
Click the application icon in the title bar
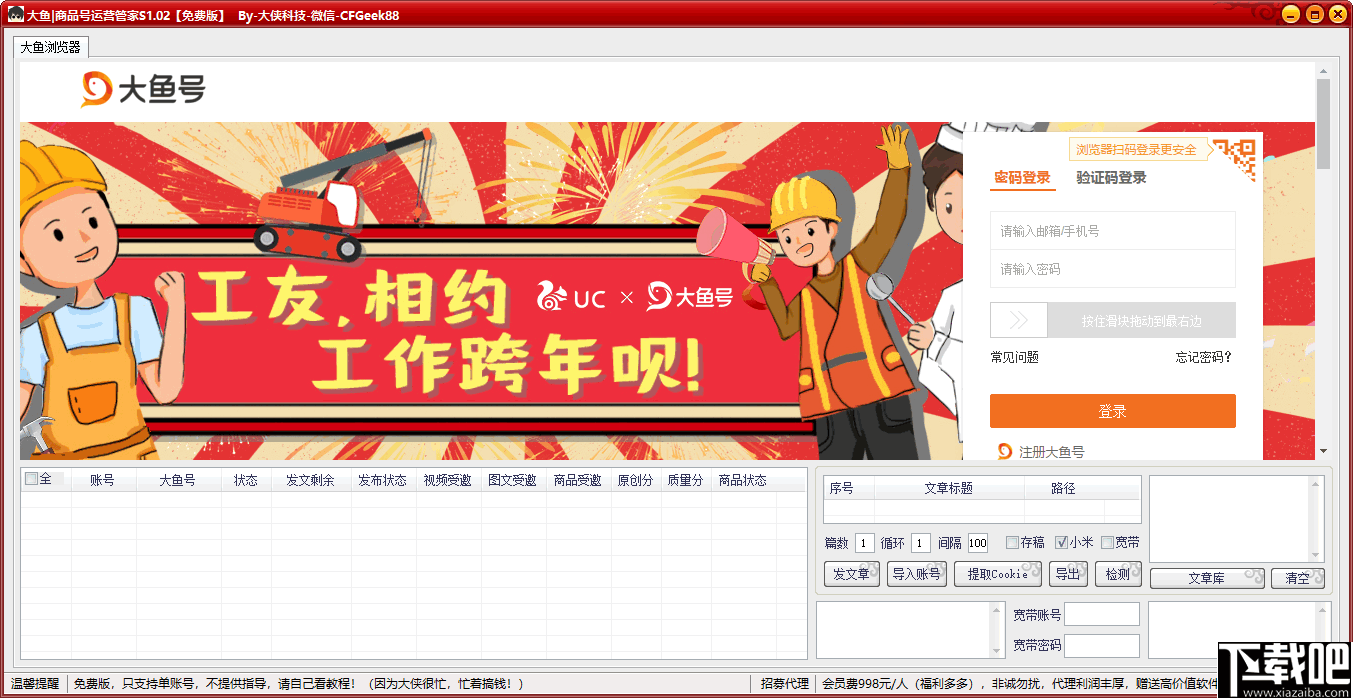(14, 14)
